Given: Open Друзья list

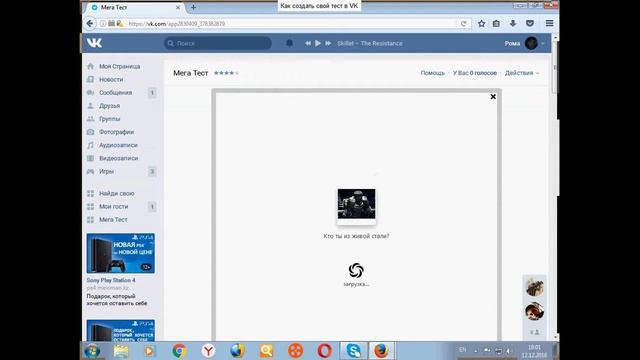Looking at the screenshot, I should [x=109, y=106].
